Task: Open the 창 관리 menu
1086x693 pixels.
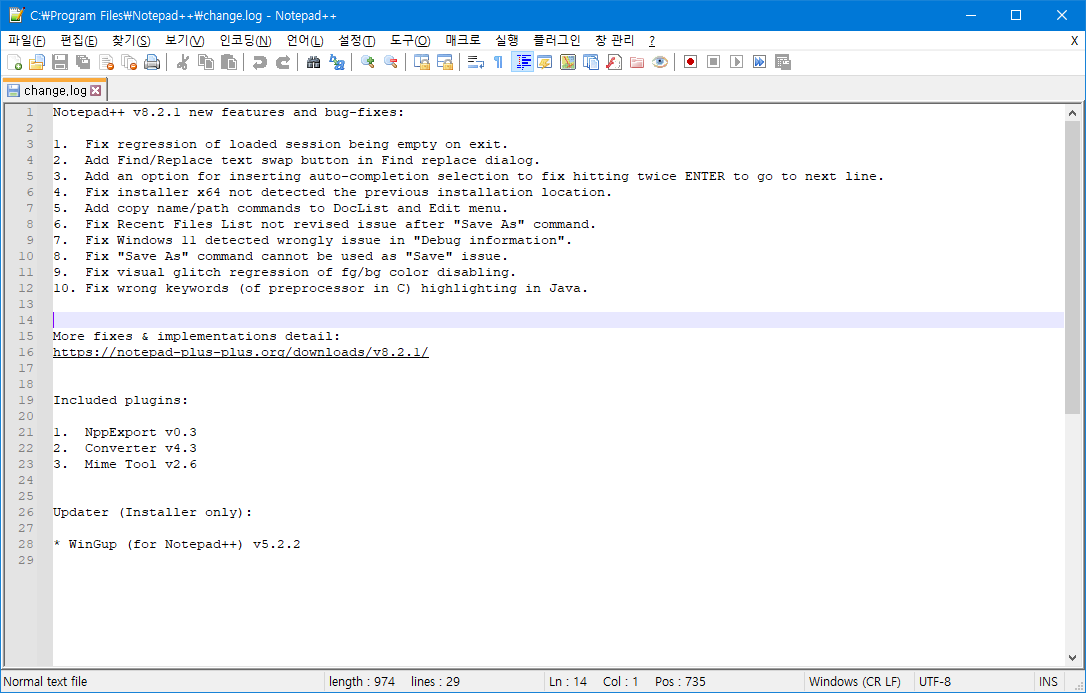Action: point(615,41)
